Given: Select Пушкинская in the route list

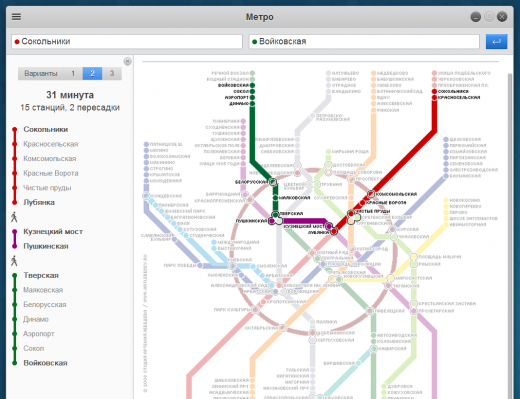Looking at the screenshot, I should pos(46,246).
